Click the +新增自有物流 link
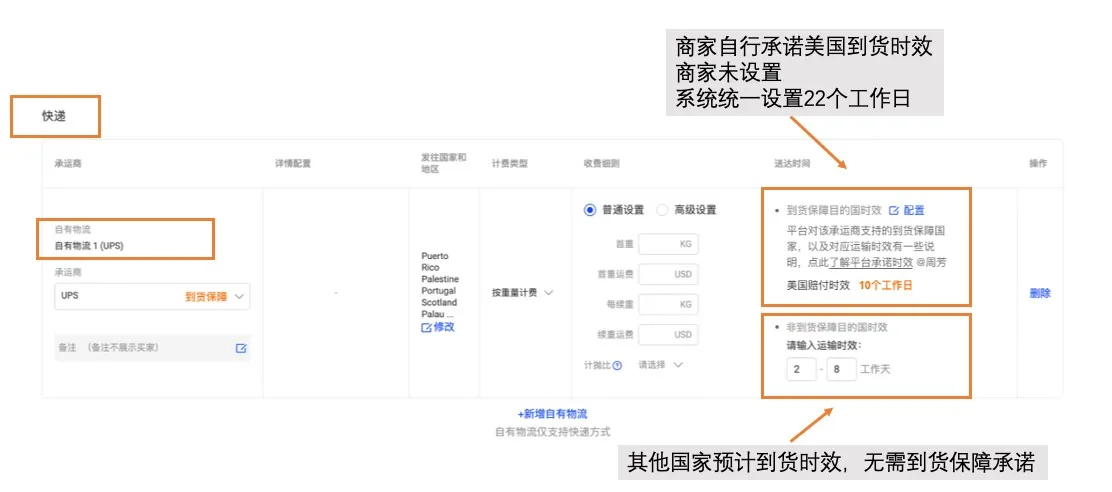1112x492 pixels. [x=552, y=414]
